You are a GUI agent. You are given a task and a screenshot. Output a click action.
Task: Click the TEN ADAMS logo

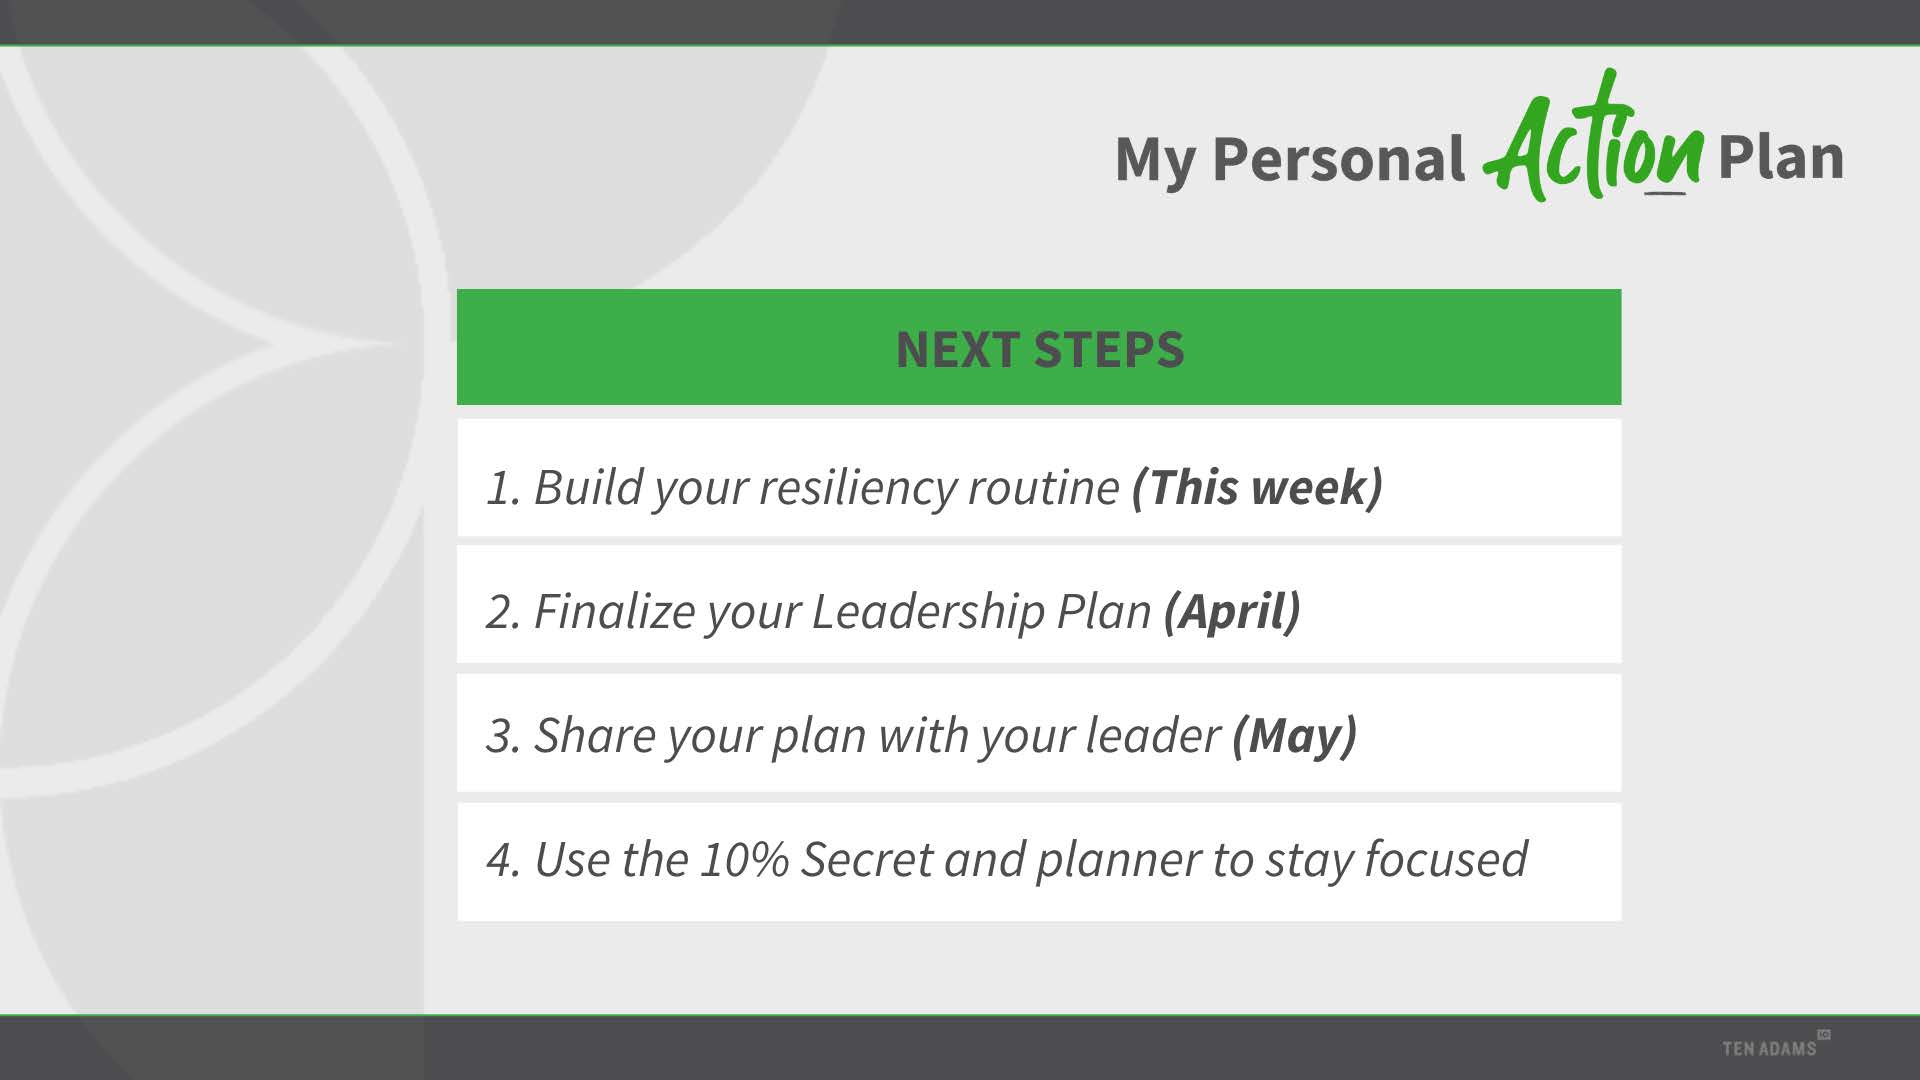tap(1769, 1048)
